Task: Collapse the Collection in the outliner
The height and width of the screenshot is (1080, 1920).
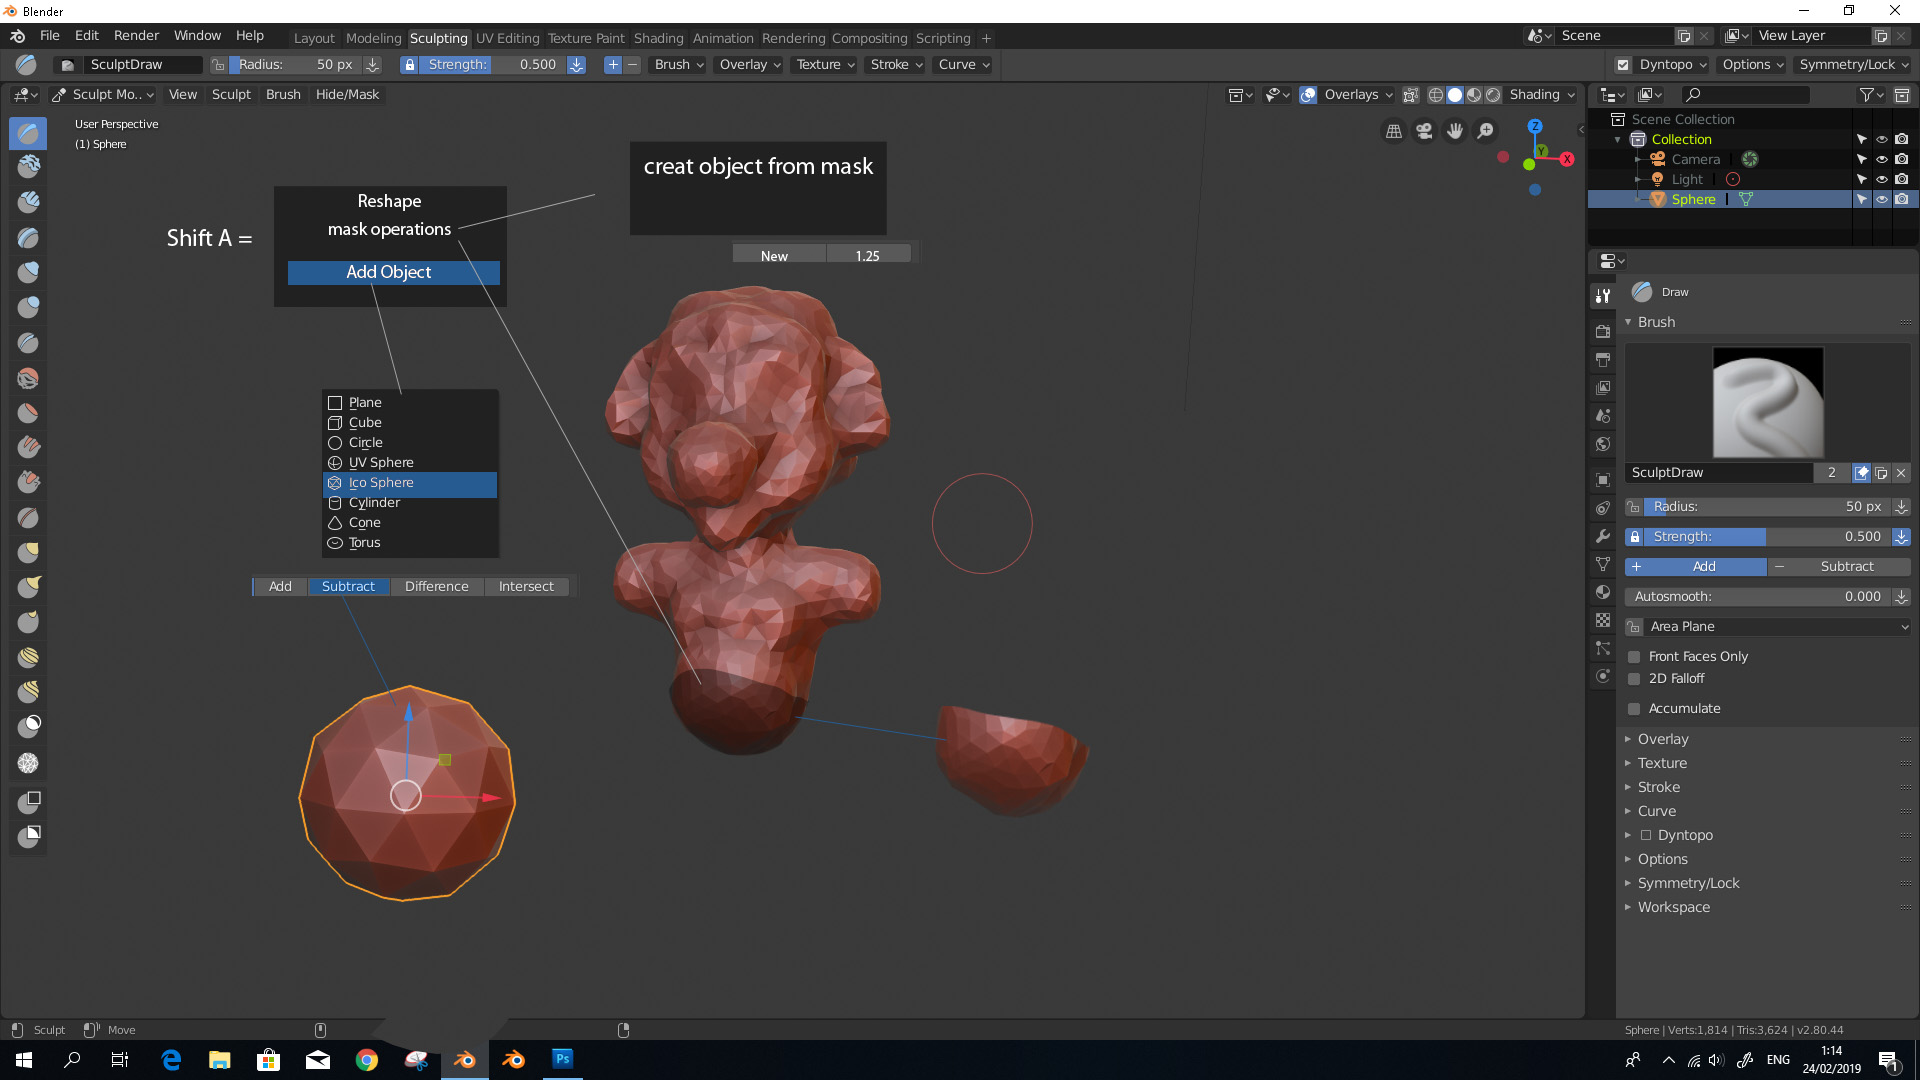Action: (x=1618, y=140)
